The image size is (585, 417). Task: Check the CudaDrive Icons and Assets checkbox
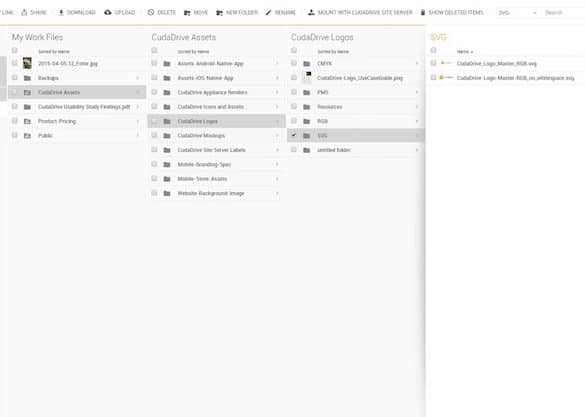[154, 107]
